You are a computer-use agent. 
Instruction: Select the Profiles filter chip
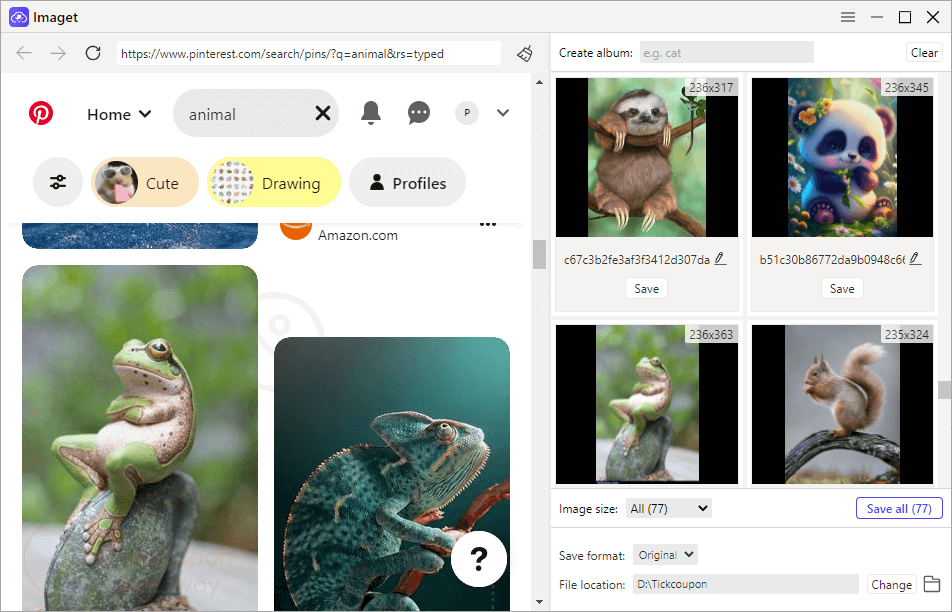[407, 182]
